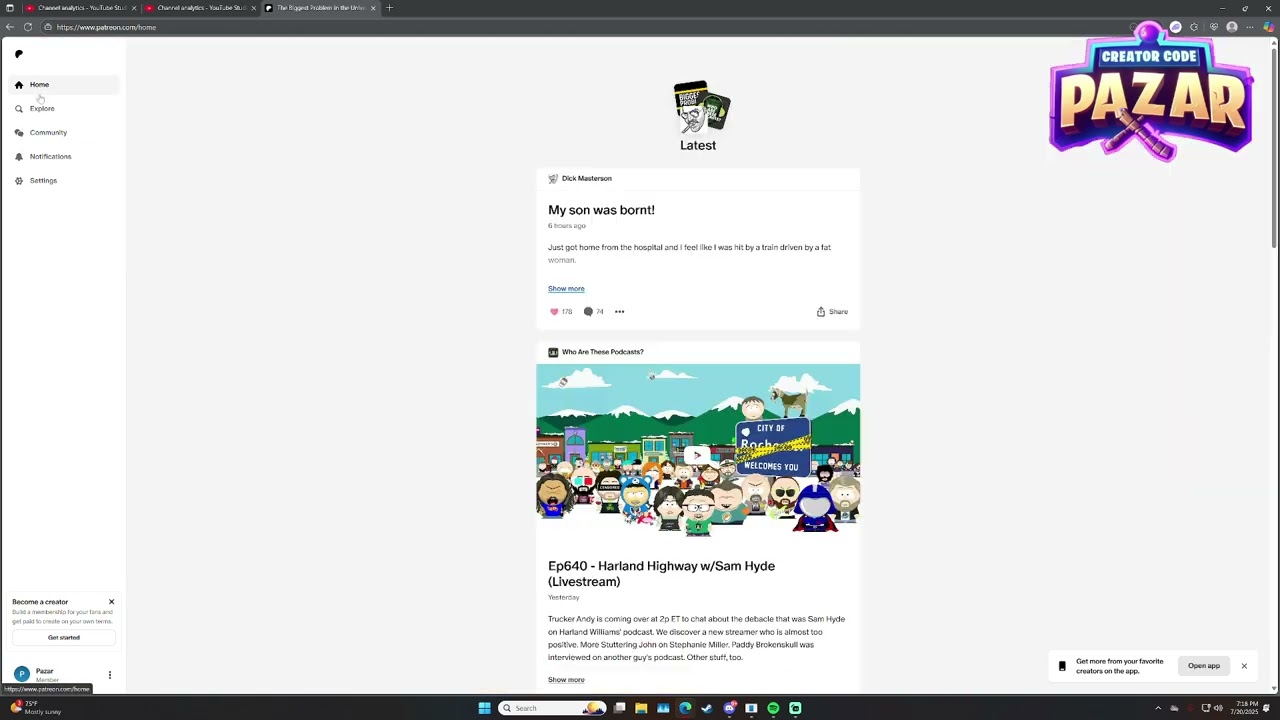
Task: Click the taskbar Search box
Action: coord(553,708)
